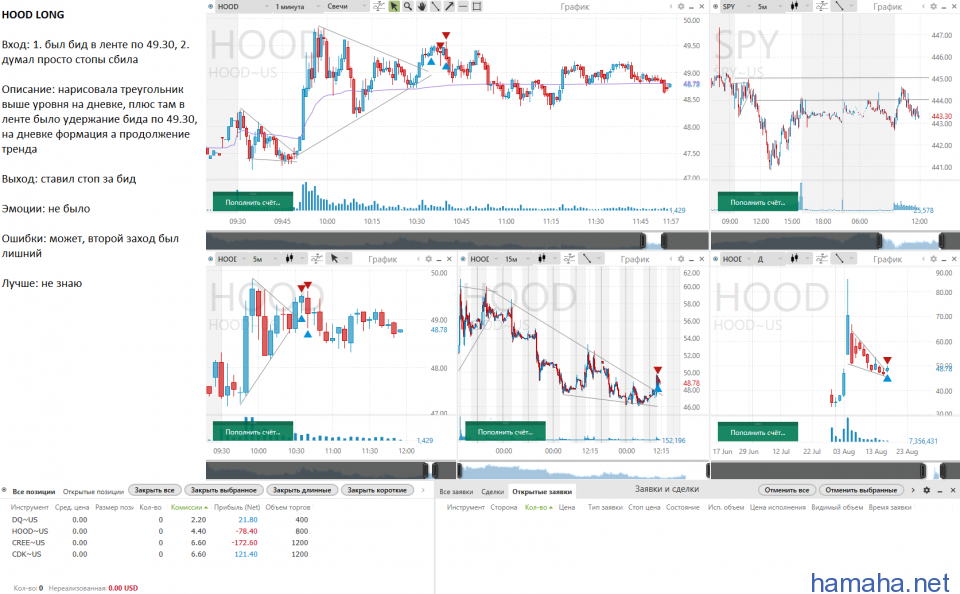Click back chevron in HOOD daily chart header

coord(923,259)
